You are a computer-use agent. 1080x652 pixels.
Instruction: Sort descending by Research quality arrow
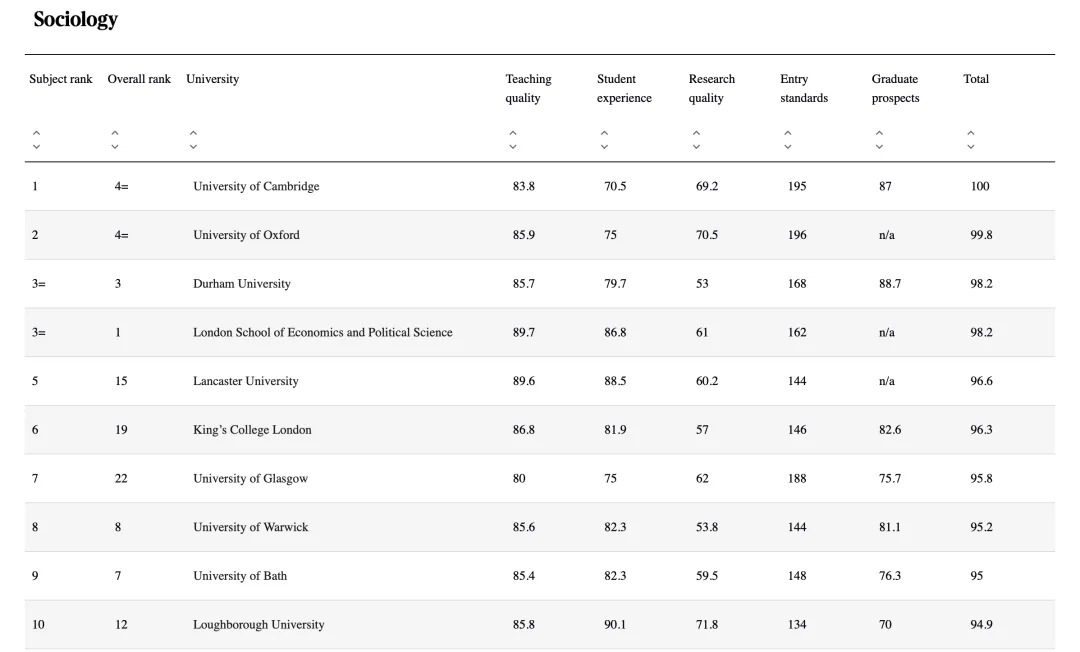(696, 147)
